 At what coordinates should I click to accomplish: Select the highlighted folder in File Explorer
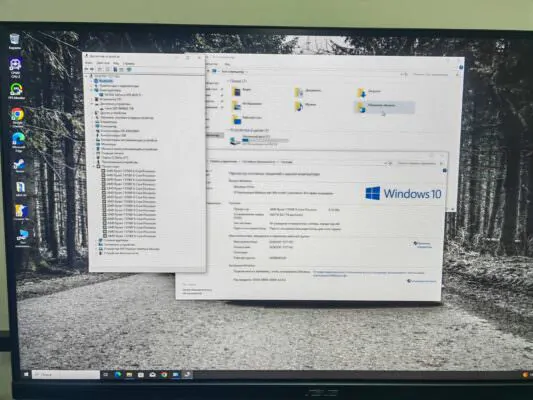coord(384,107)
